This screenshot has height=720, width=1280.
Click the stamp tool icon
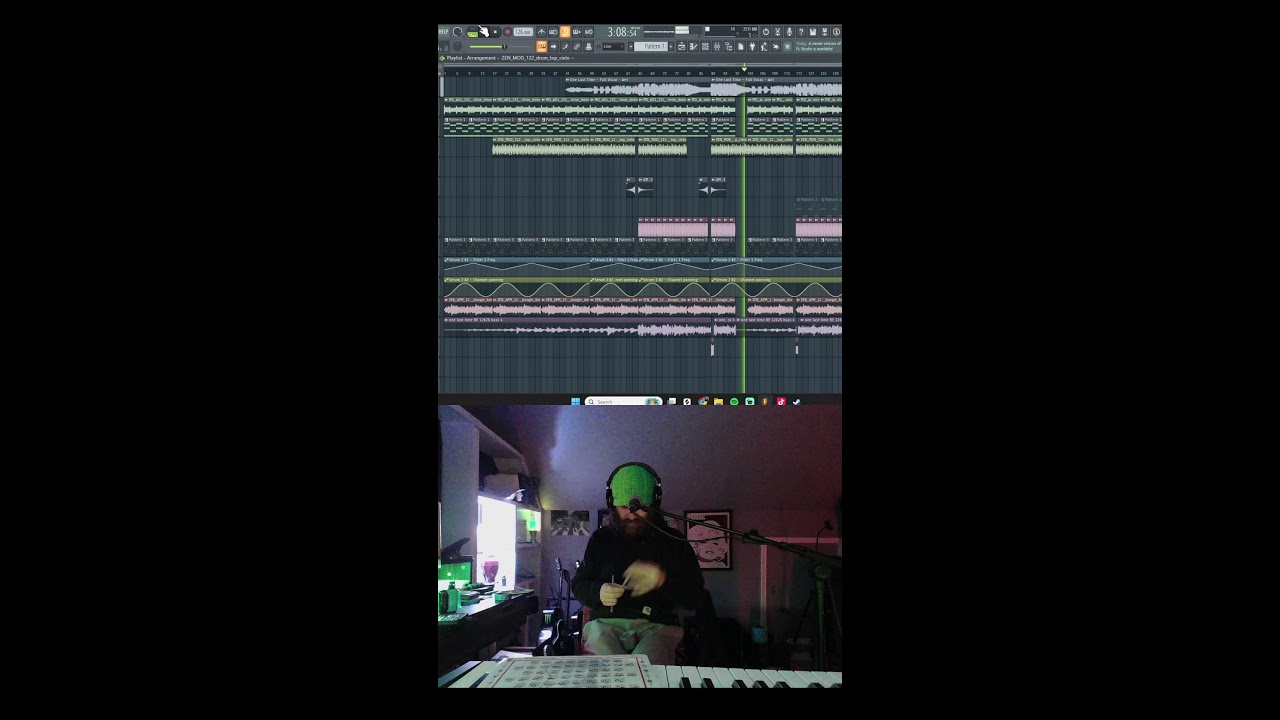pos(588,46)
